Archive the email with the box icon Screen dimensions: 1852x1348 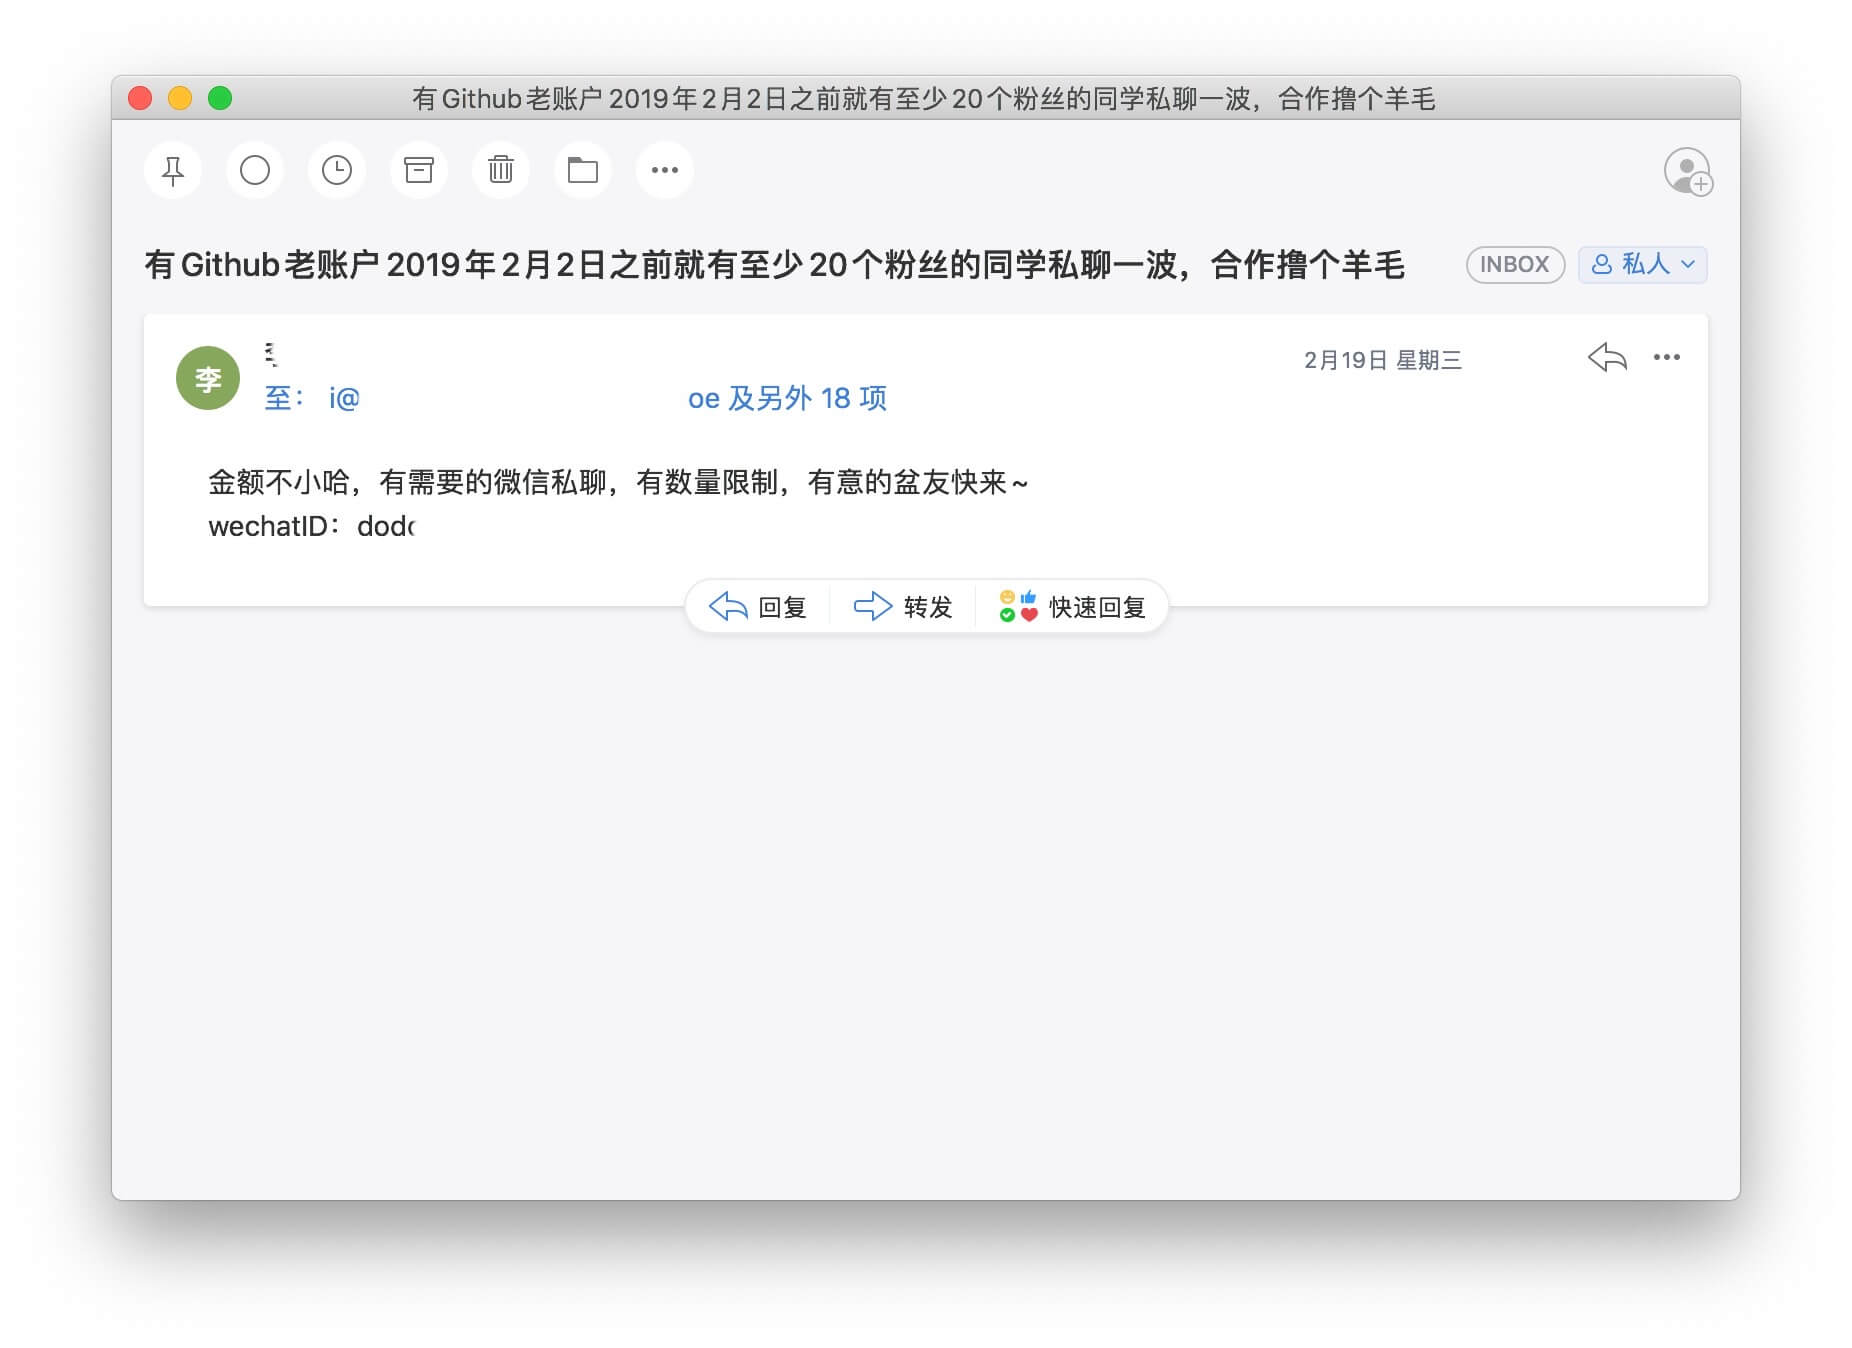coord(419,171)
